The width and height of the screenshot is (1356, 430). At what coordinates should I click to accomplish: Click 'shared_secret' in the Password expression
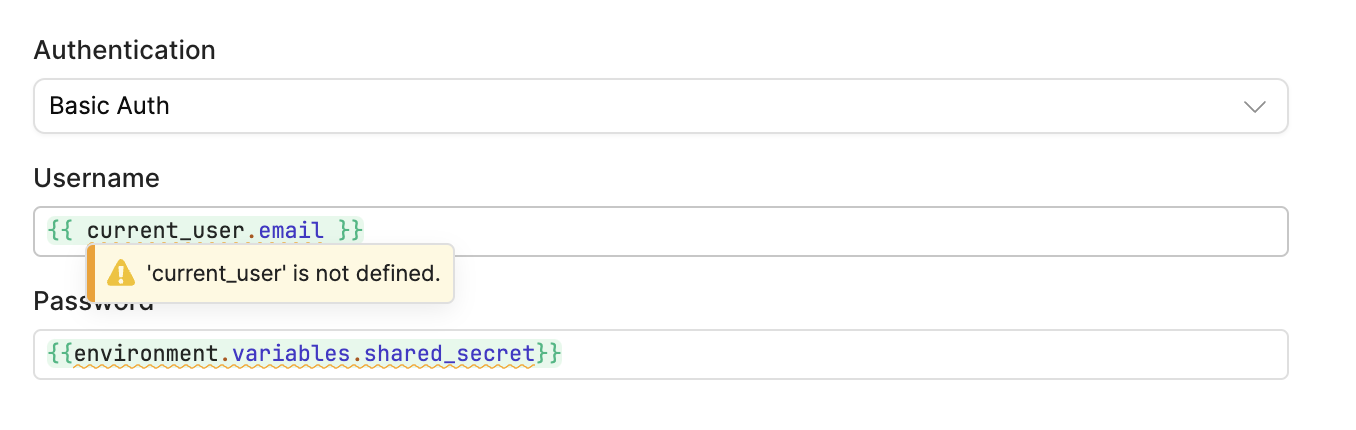coord(449,354)
